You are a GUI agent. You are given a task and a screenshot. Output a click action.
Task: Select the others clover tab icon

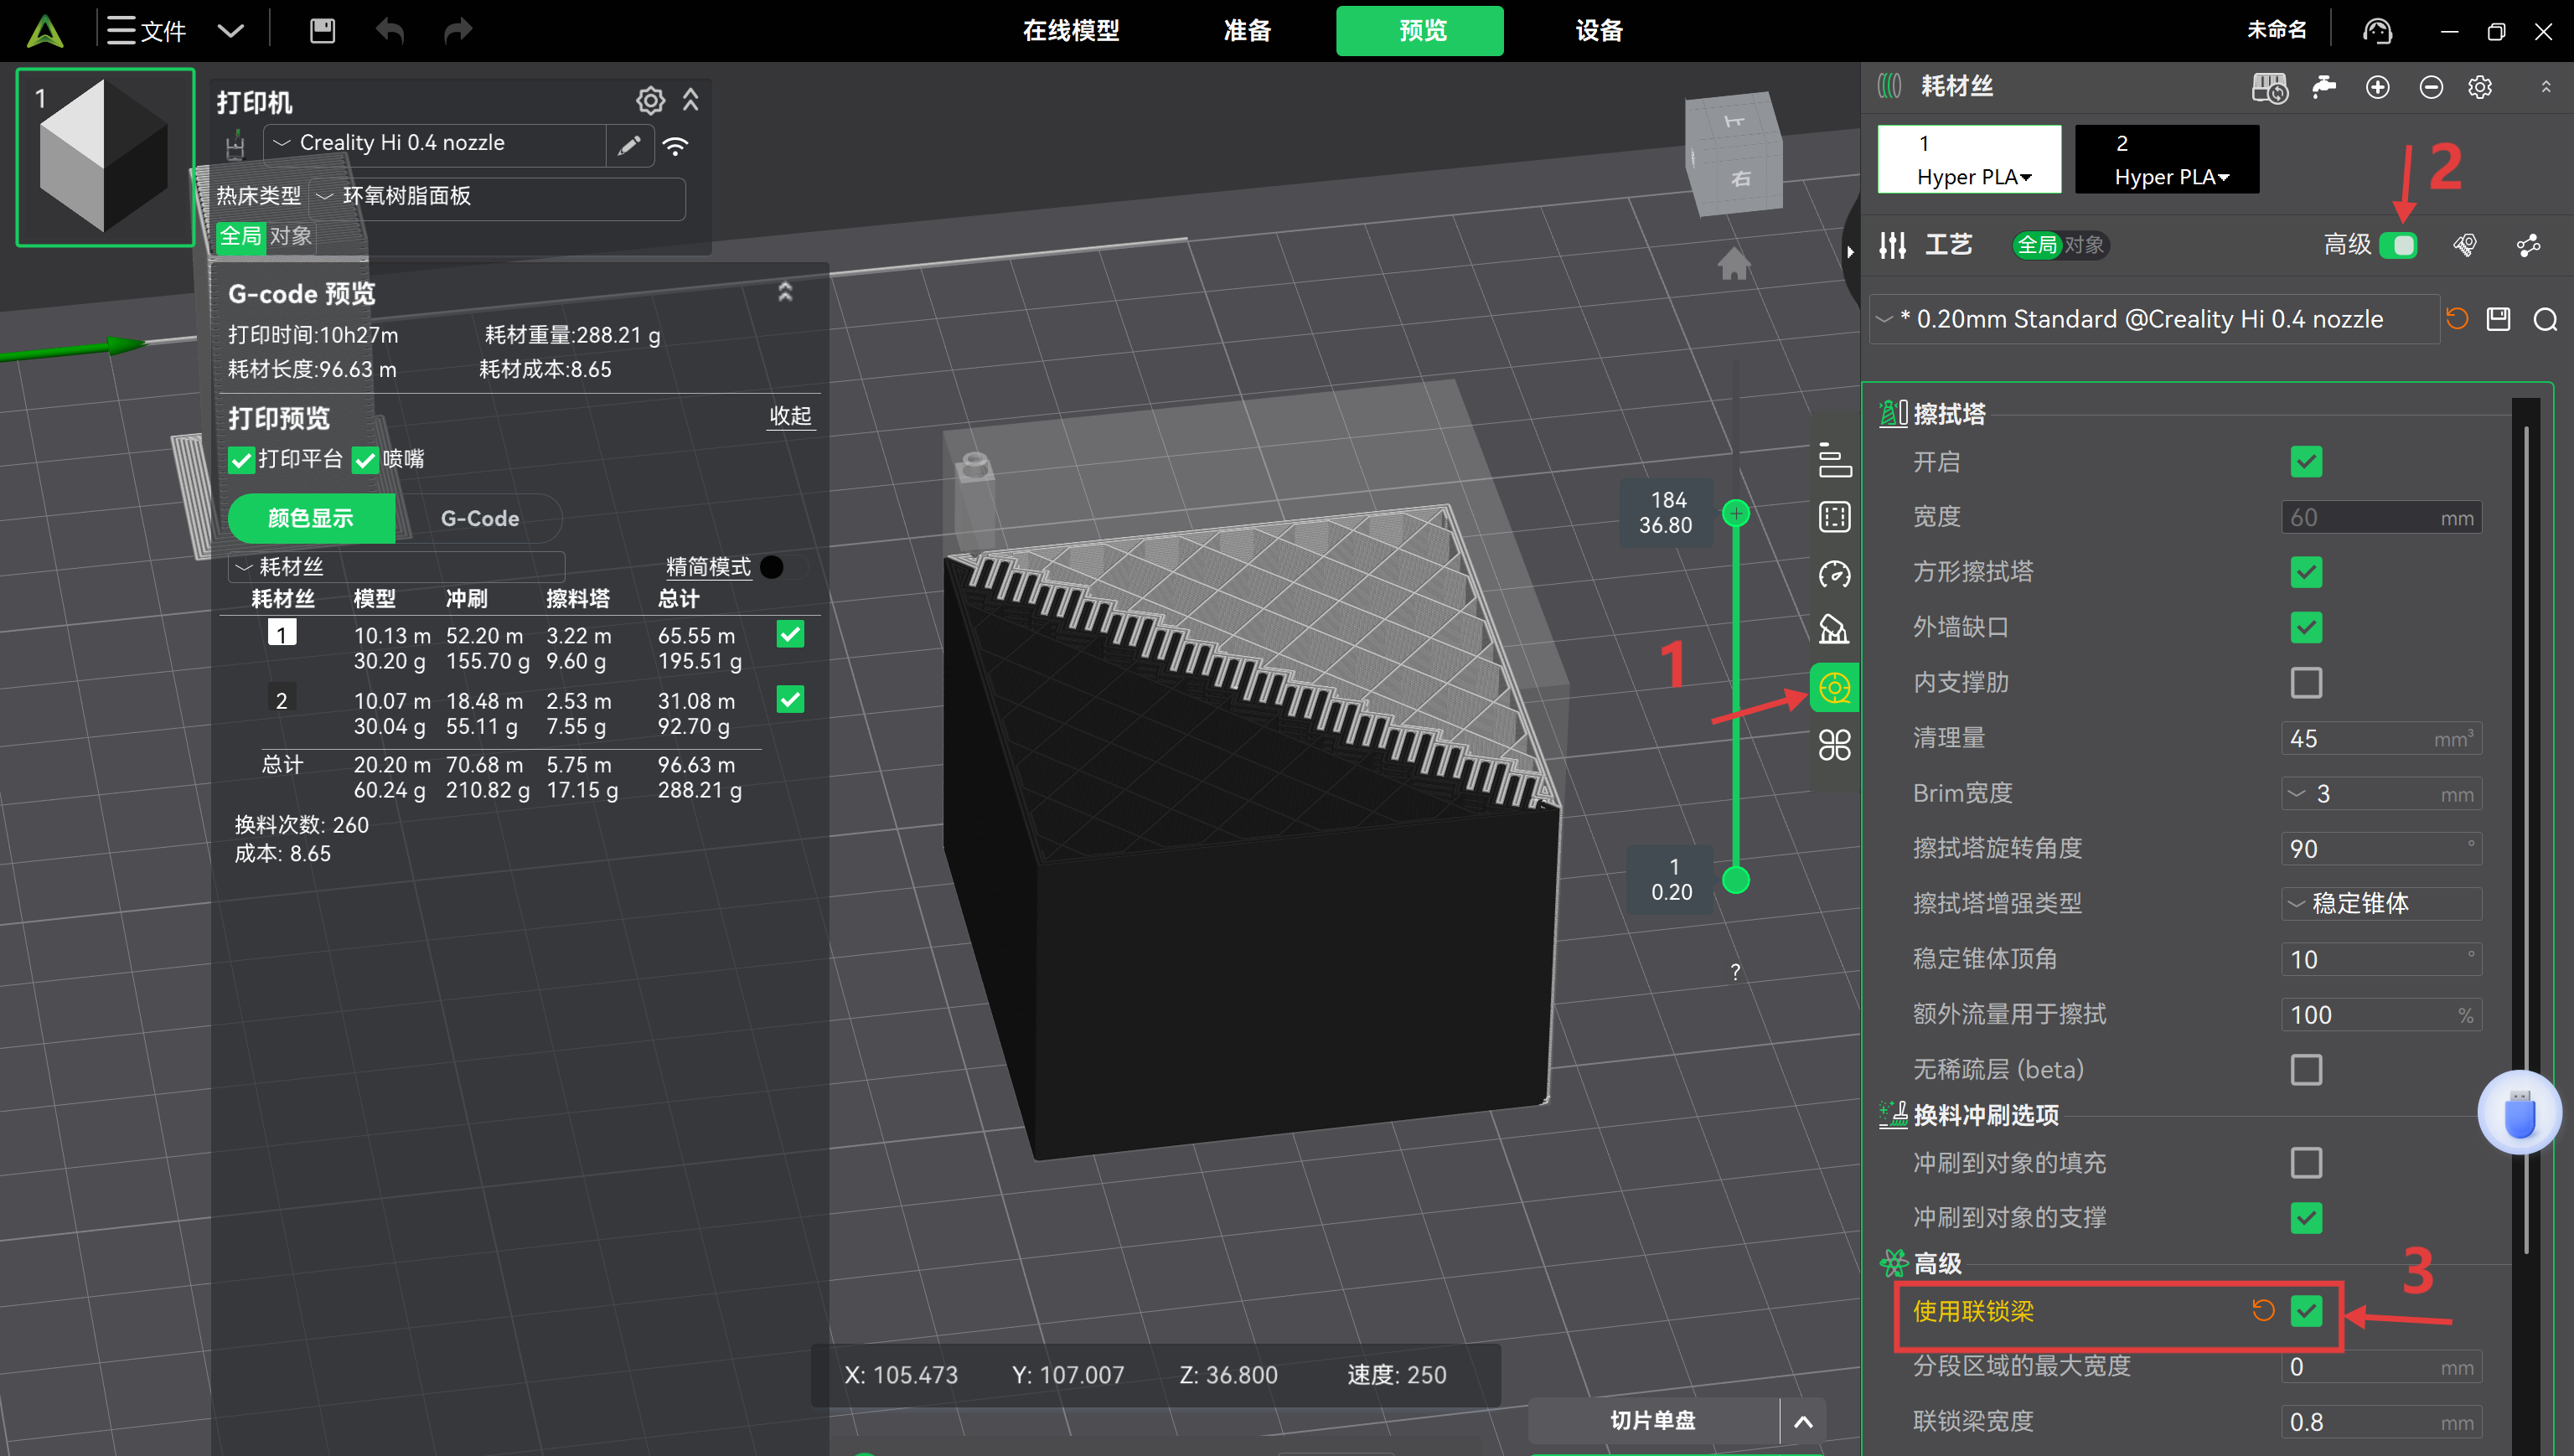[1834, 745]
